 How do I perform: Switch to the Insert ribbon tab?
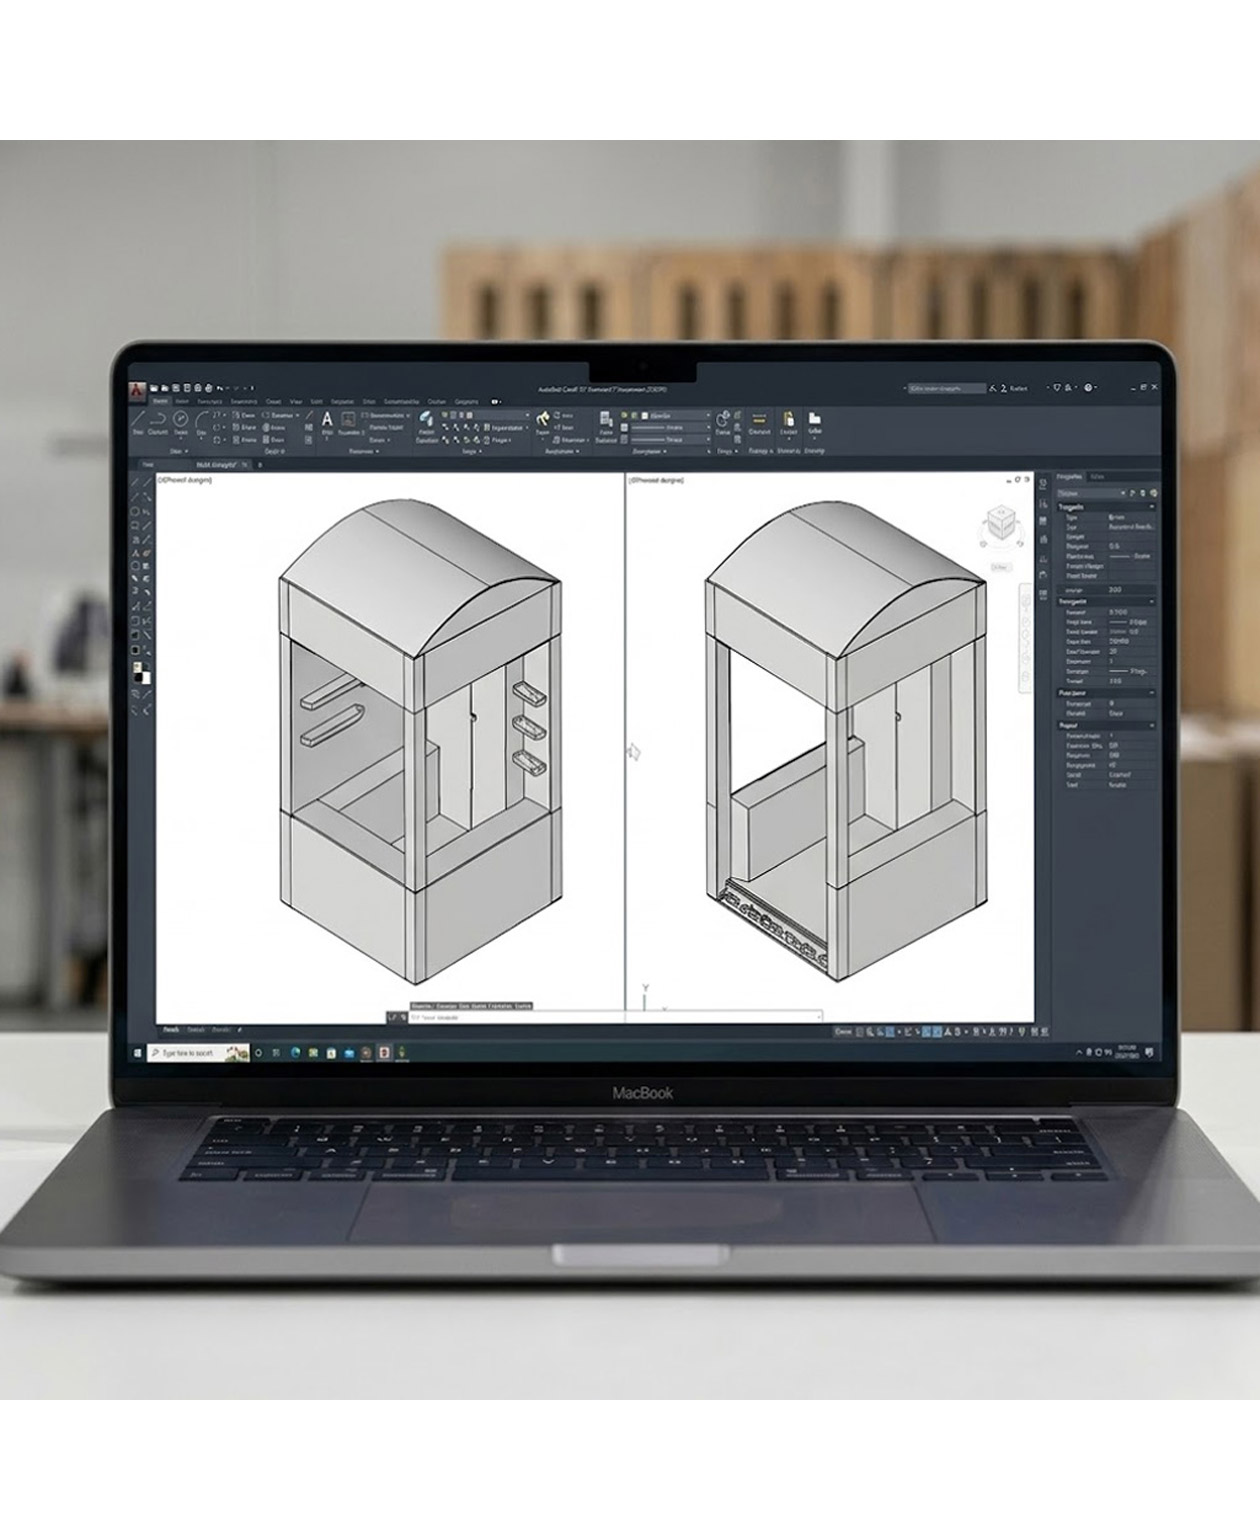[183, 401]
